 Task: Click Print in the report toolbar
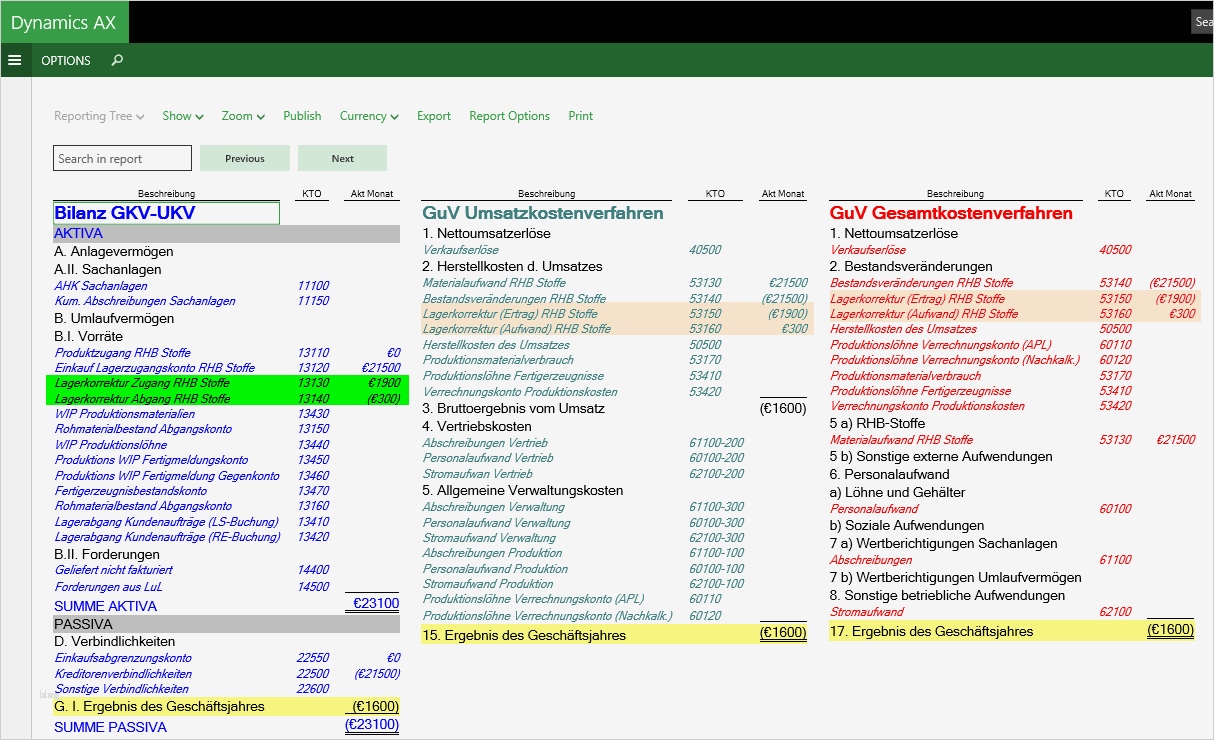[580, 116]
